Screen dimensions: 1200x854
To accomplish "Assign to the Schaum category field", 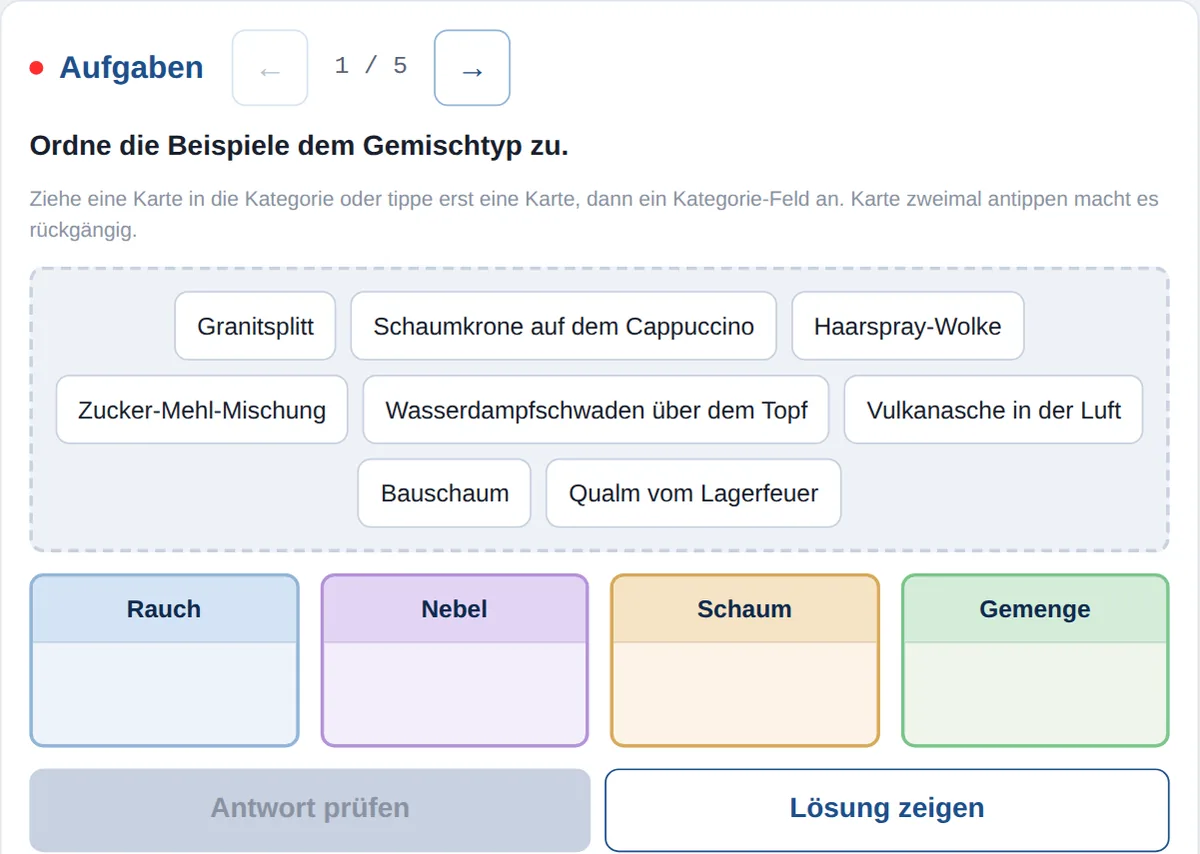I will [745, 660].
